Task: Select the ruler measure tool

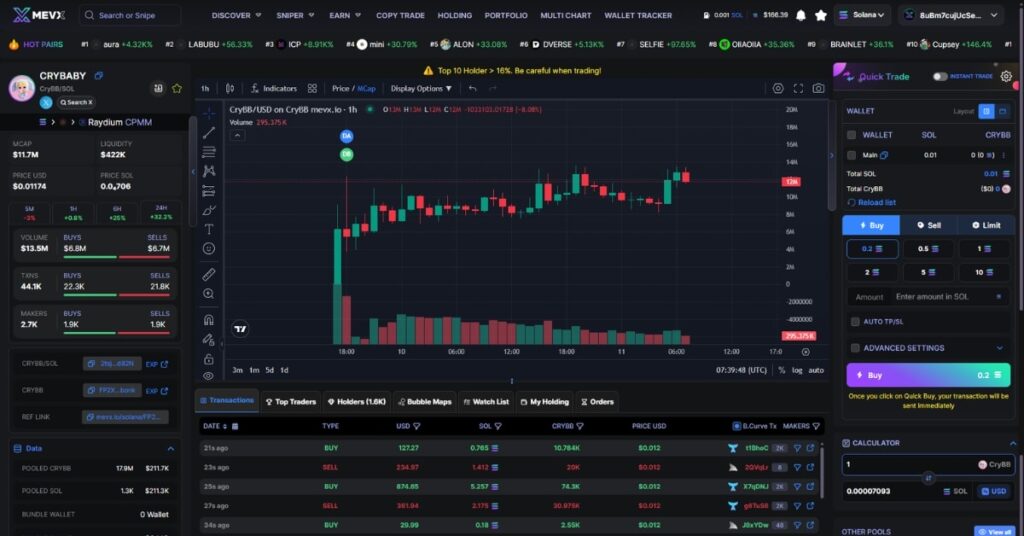Action: tap(208, 275)
